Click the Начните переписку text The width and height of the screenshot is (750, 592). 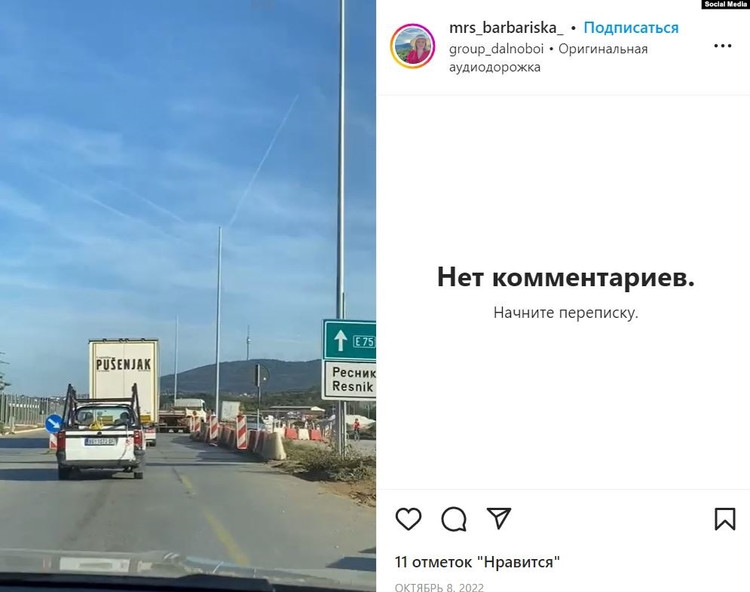click(566, 313)
